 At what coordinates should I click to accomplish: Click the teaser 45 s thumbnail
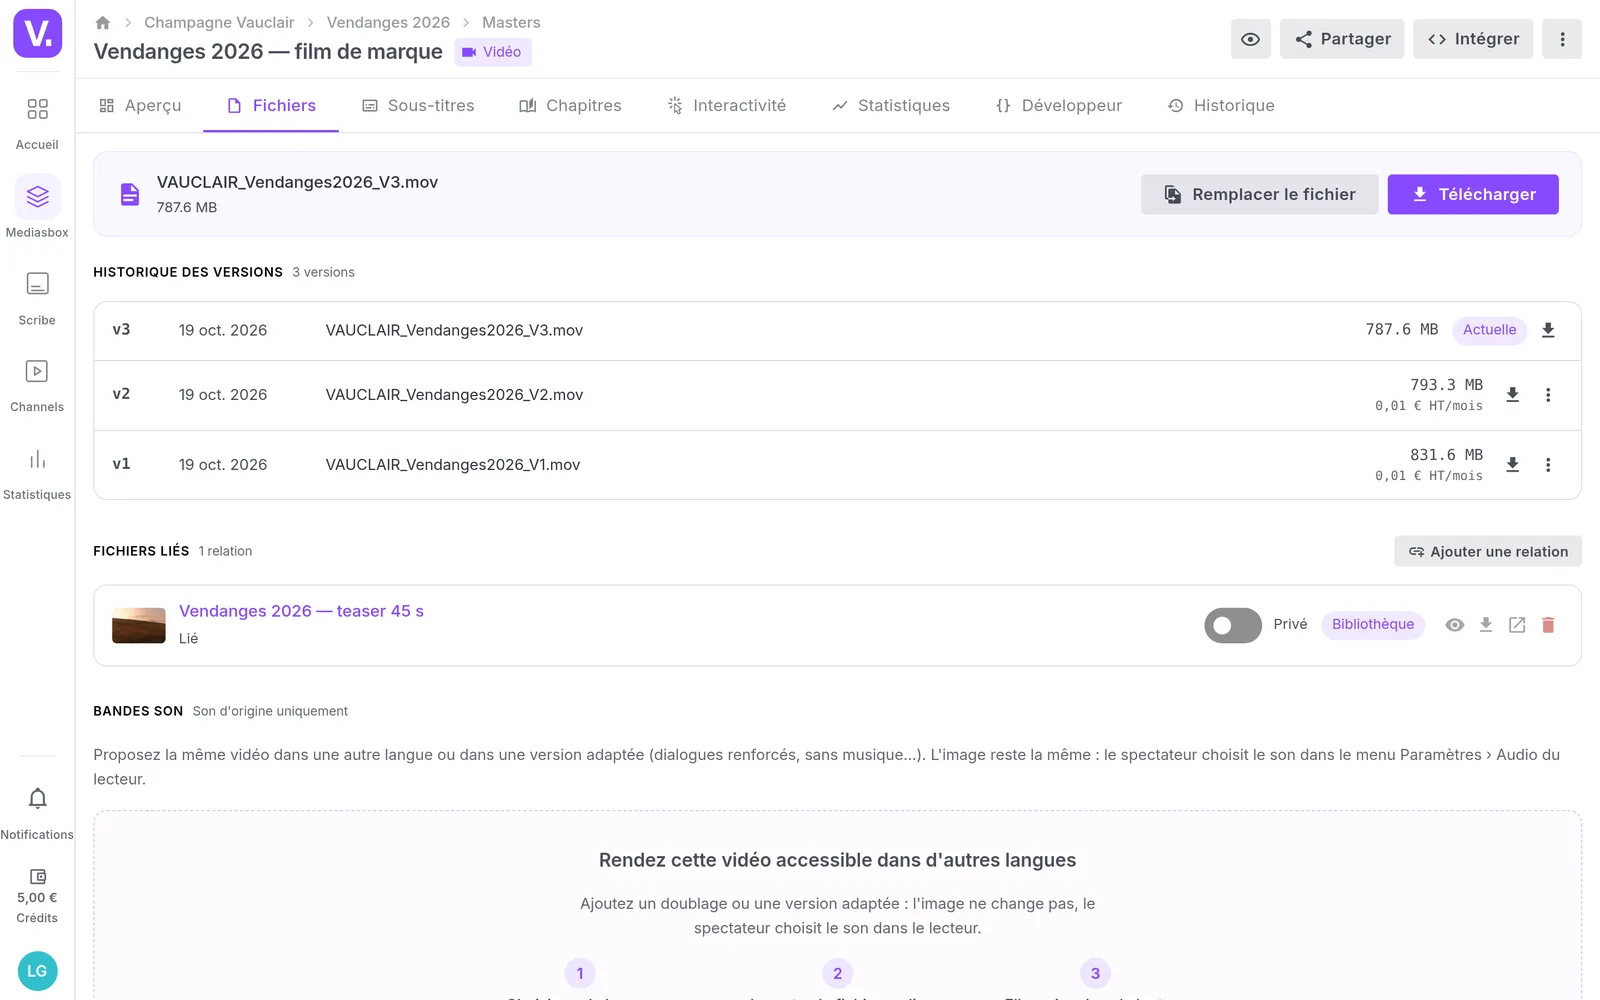139,625
